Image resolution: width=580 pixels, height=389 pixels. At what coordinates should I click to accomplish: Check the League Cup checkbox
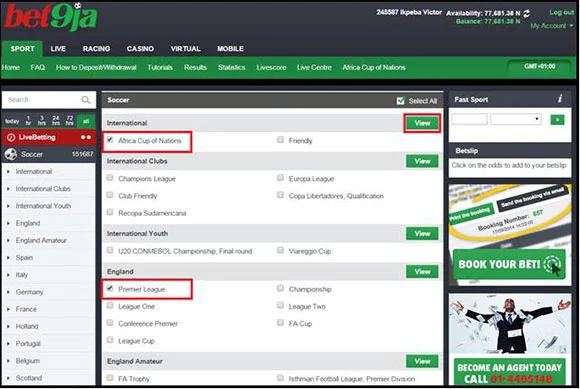click(x=110, y=340)
